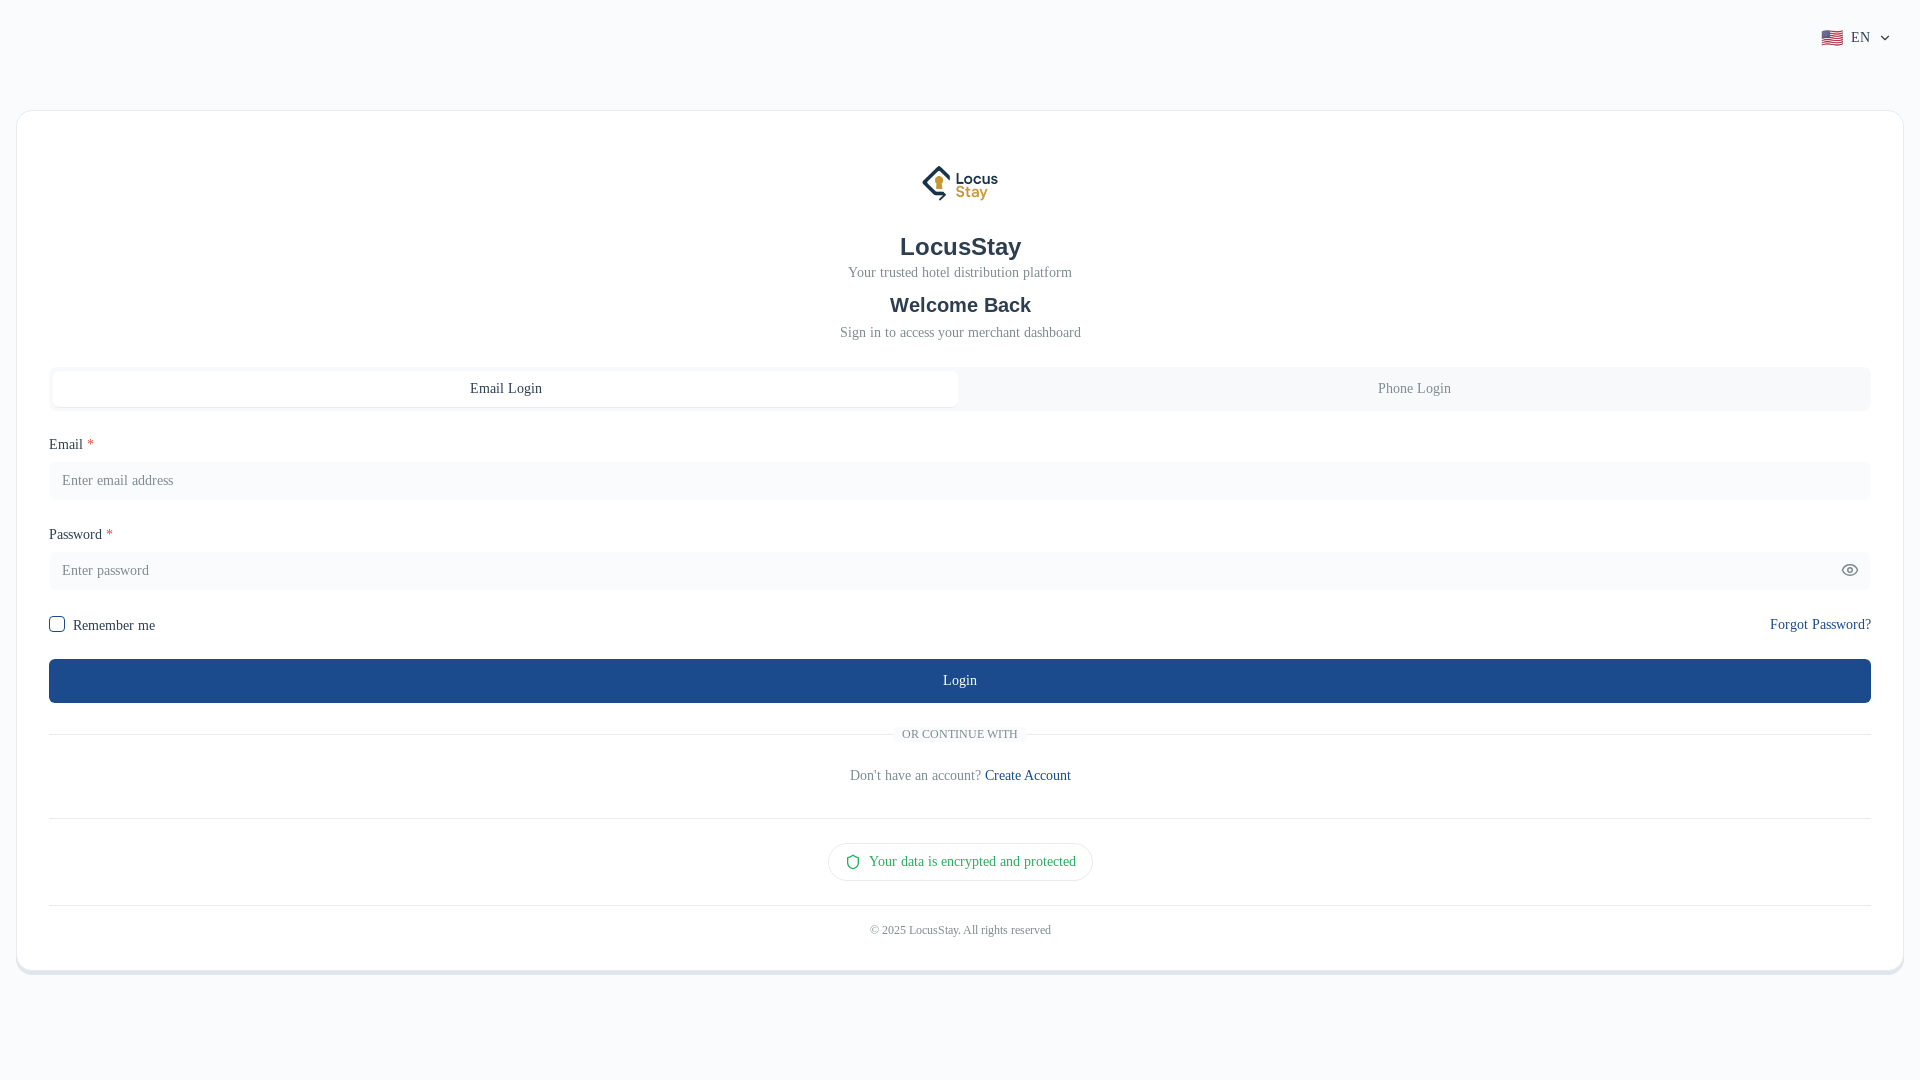Click the 'Remember me' label
The width and height of the screenshot is (1920, 1080).
pyautogui.click(x=114, y=626)
